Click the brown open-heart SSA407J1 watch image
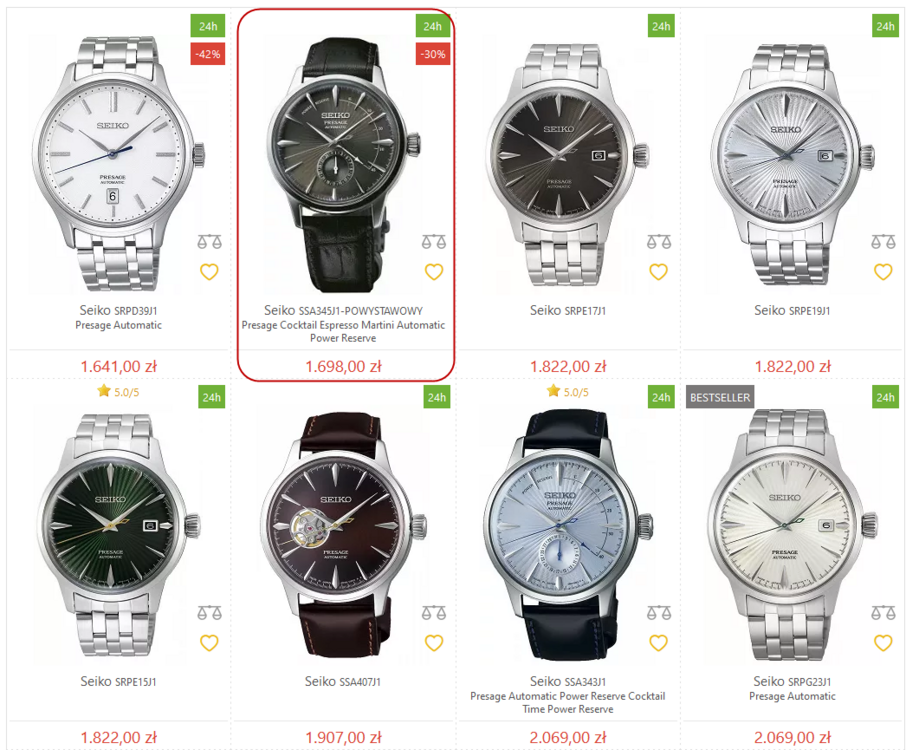Image resolution: width=906 pixels, height=750 pixels. [343, 534]
